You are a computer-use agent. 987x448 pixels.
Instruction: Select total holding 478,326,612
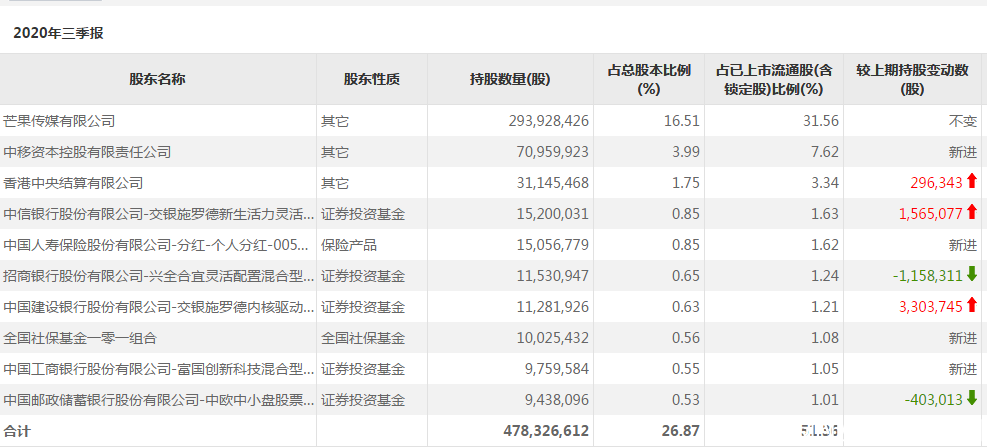click(546, 431)
